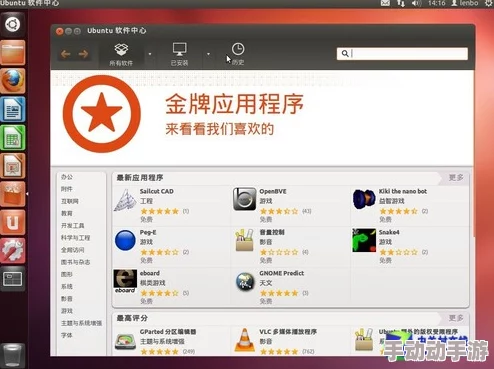Click the GParted 分区编辑器 title
Screen dimensions: 494x369
(168, 332)
